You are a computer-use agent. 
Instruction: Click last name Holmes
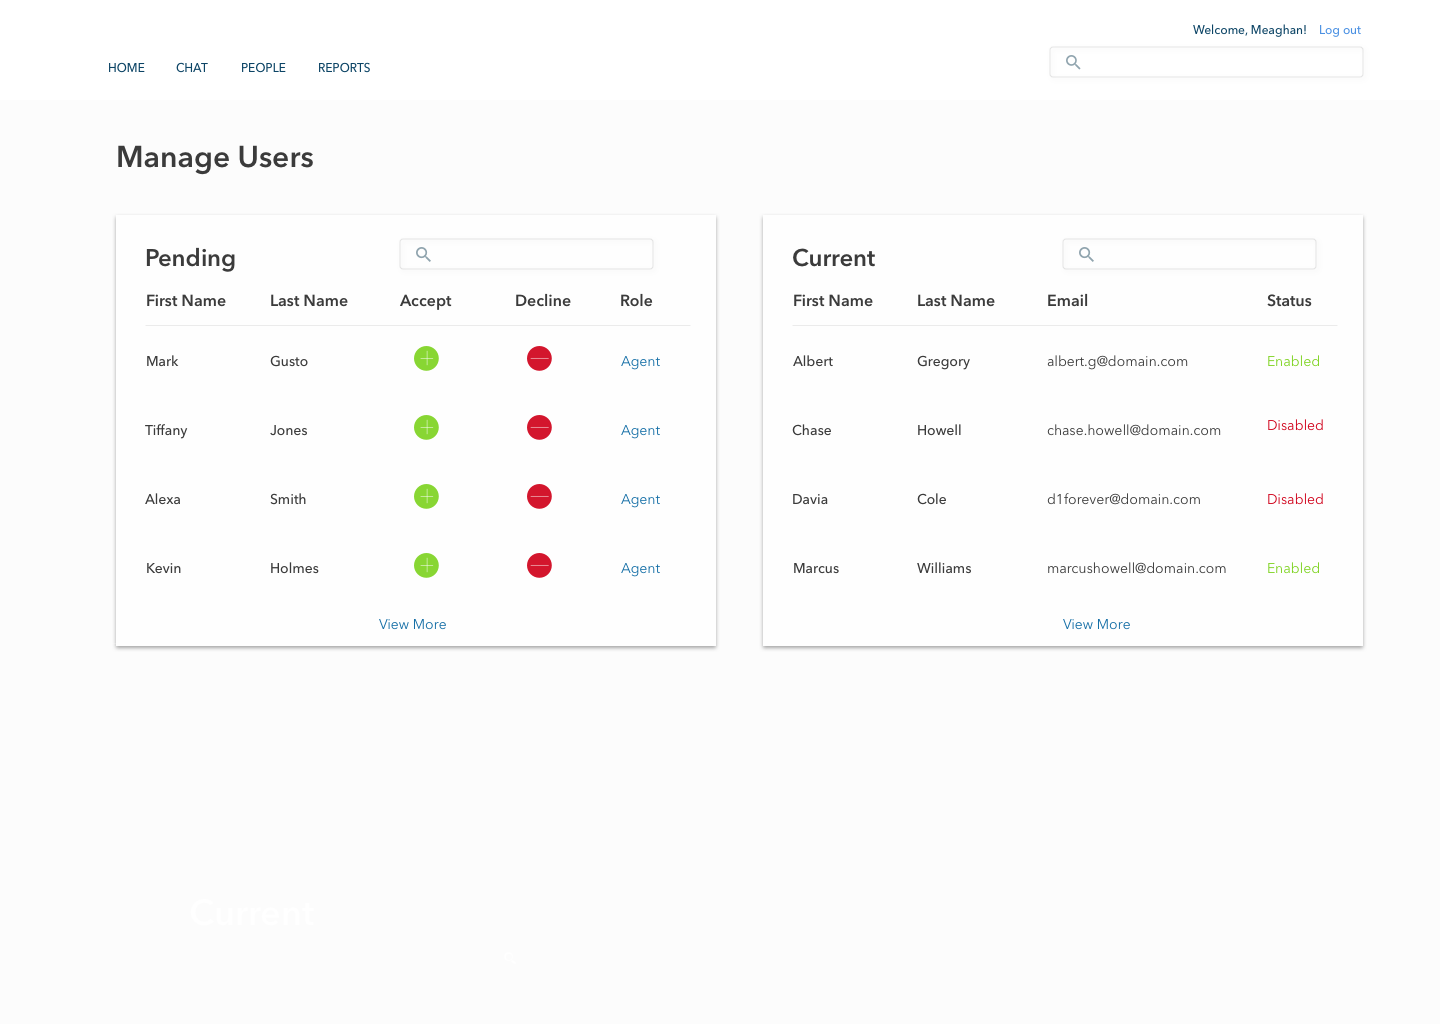click(294, 568)
